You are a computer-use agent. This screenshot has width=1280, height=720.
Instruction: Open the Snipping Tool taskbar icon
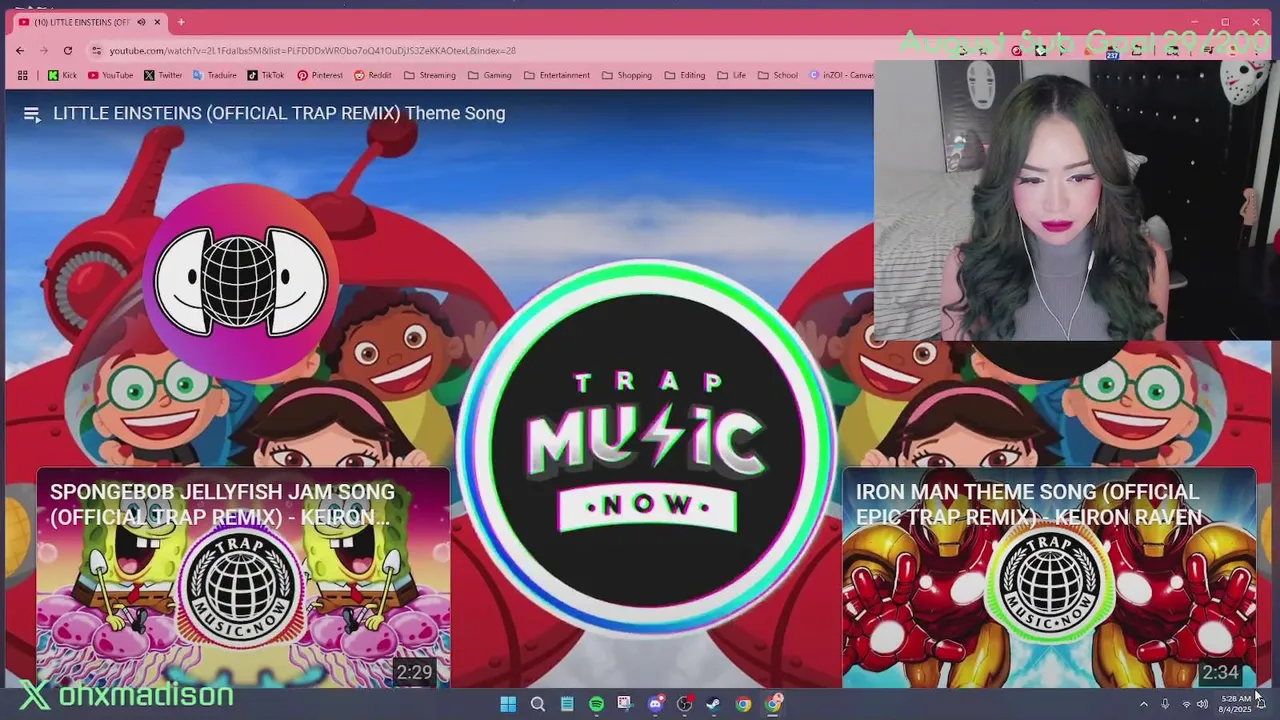pos(625,704)
